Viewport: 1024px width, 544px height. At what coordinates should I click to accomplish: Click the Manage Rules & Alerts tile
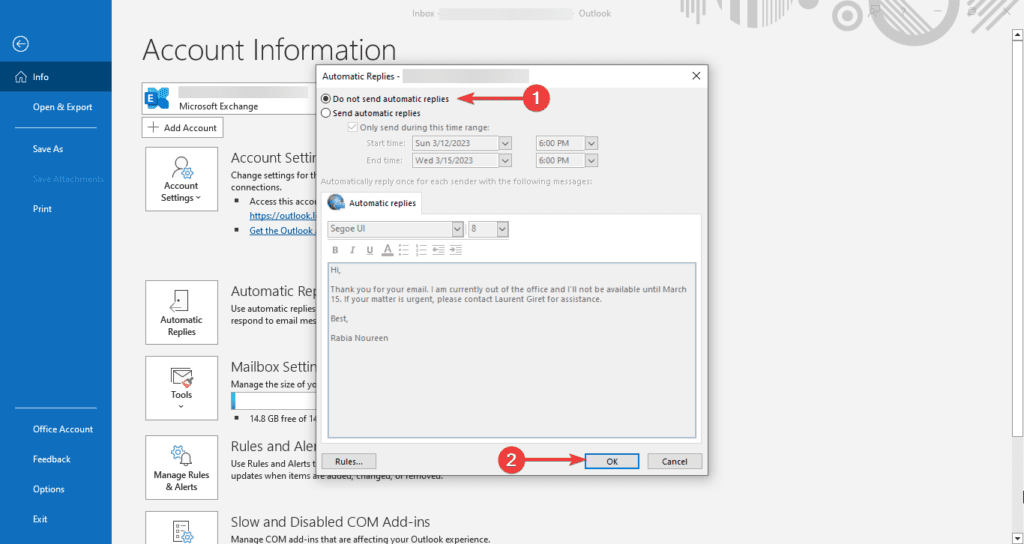click(182, 468)
